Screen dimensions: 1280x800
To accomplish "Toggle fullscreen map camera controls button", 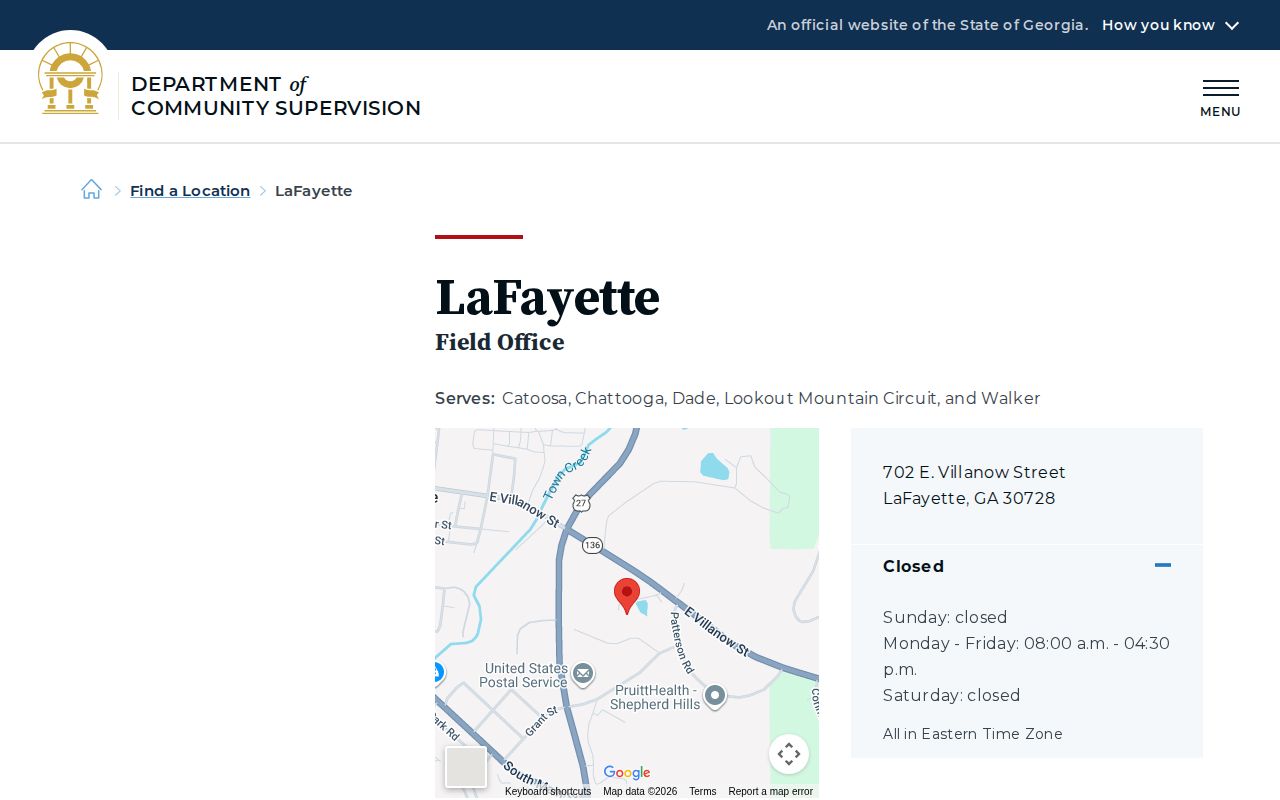I will (789, 754).
